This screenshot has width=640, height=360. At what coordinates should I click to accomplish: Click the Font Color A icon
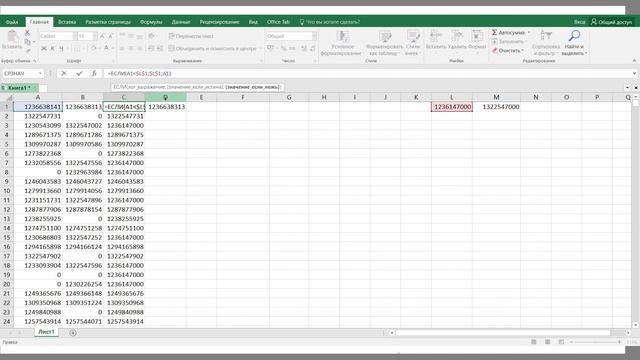[106, 49]
